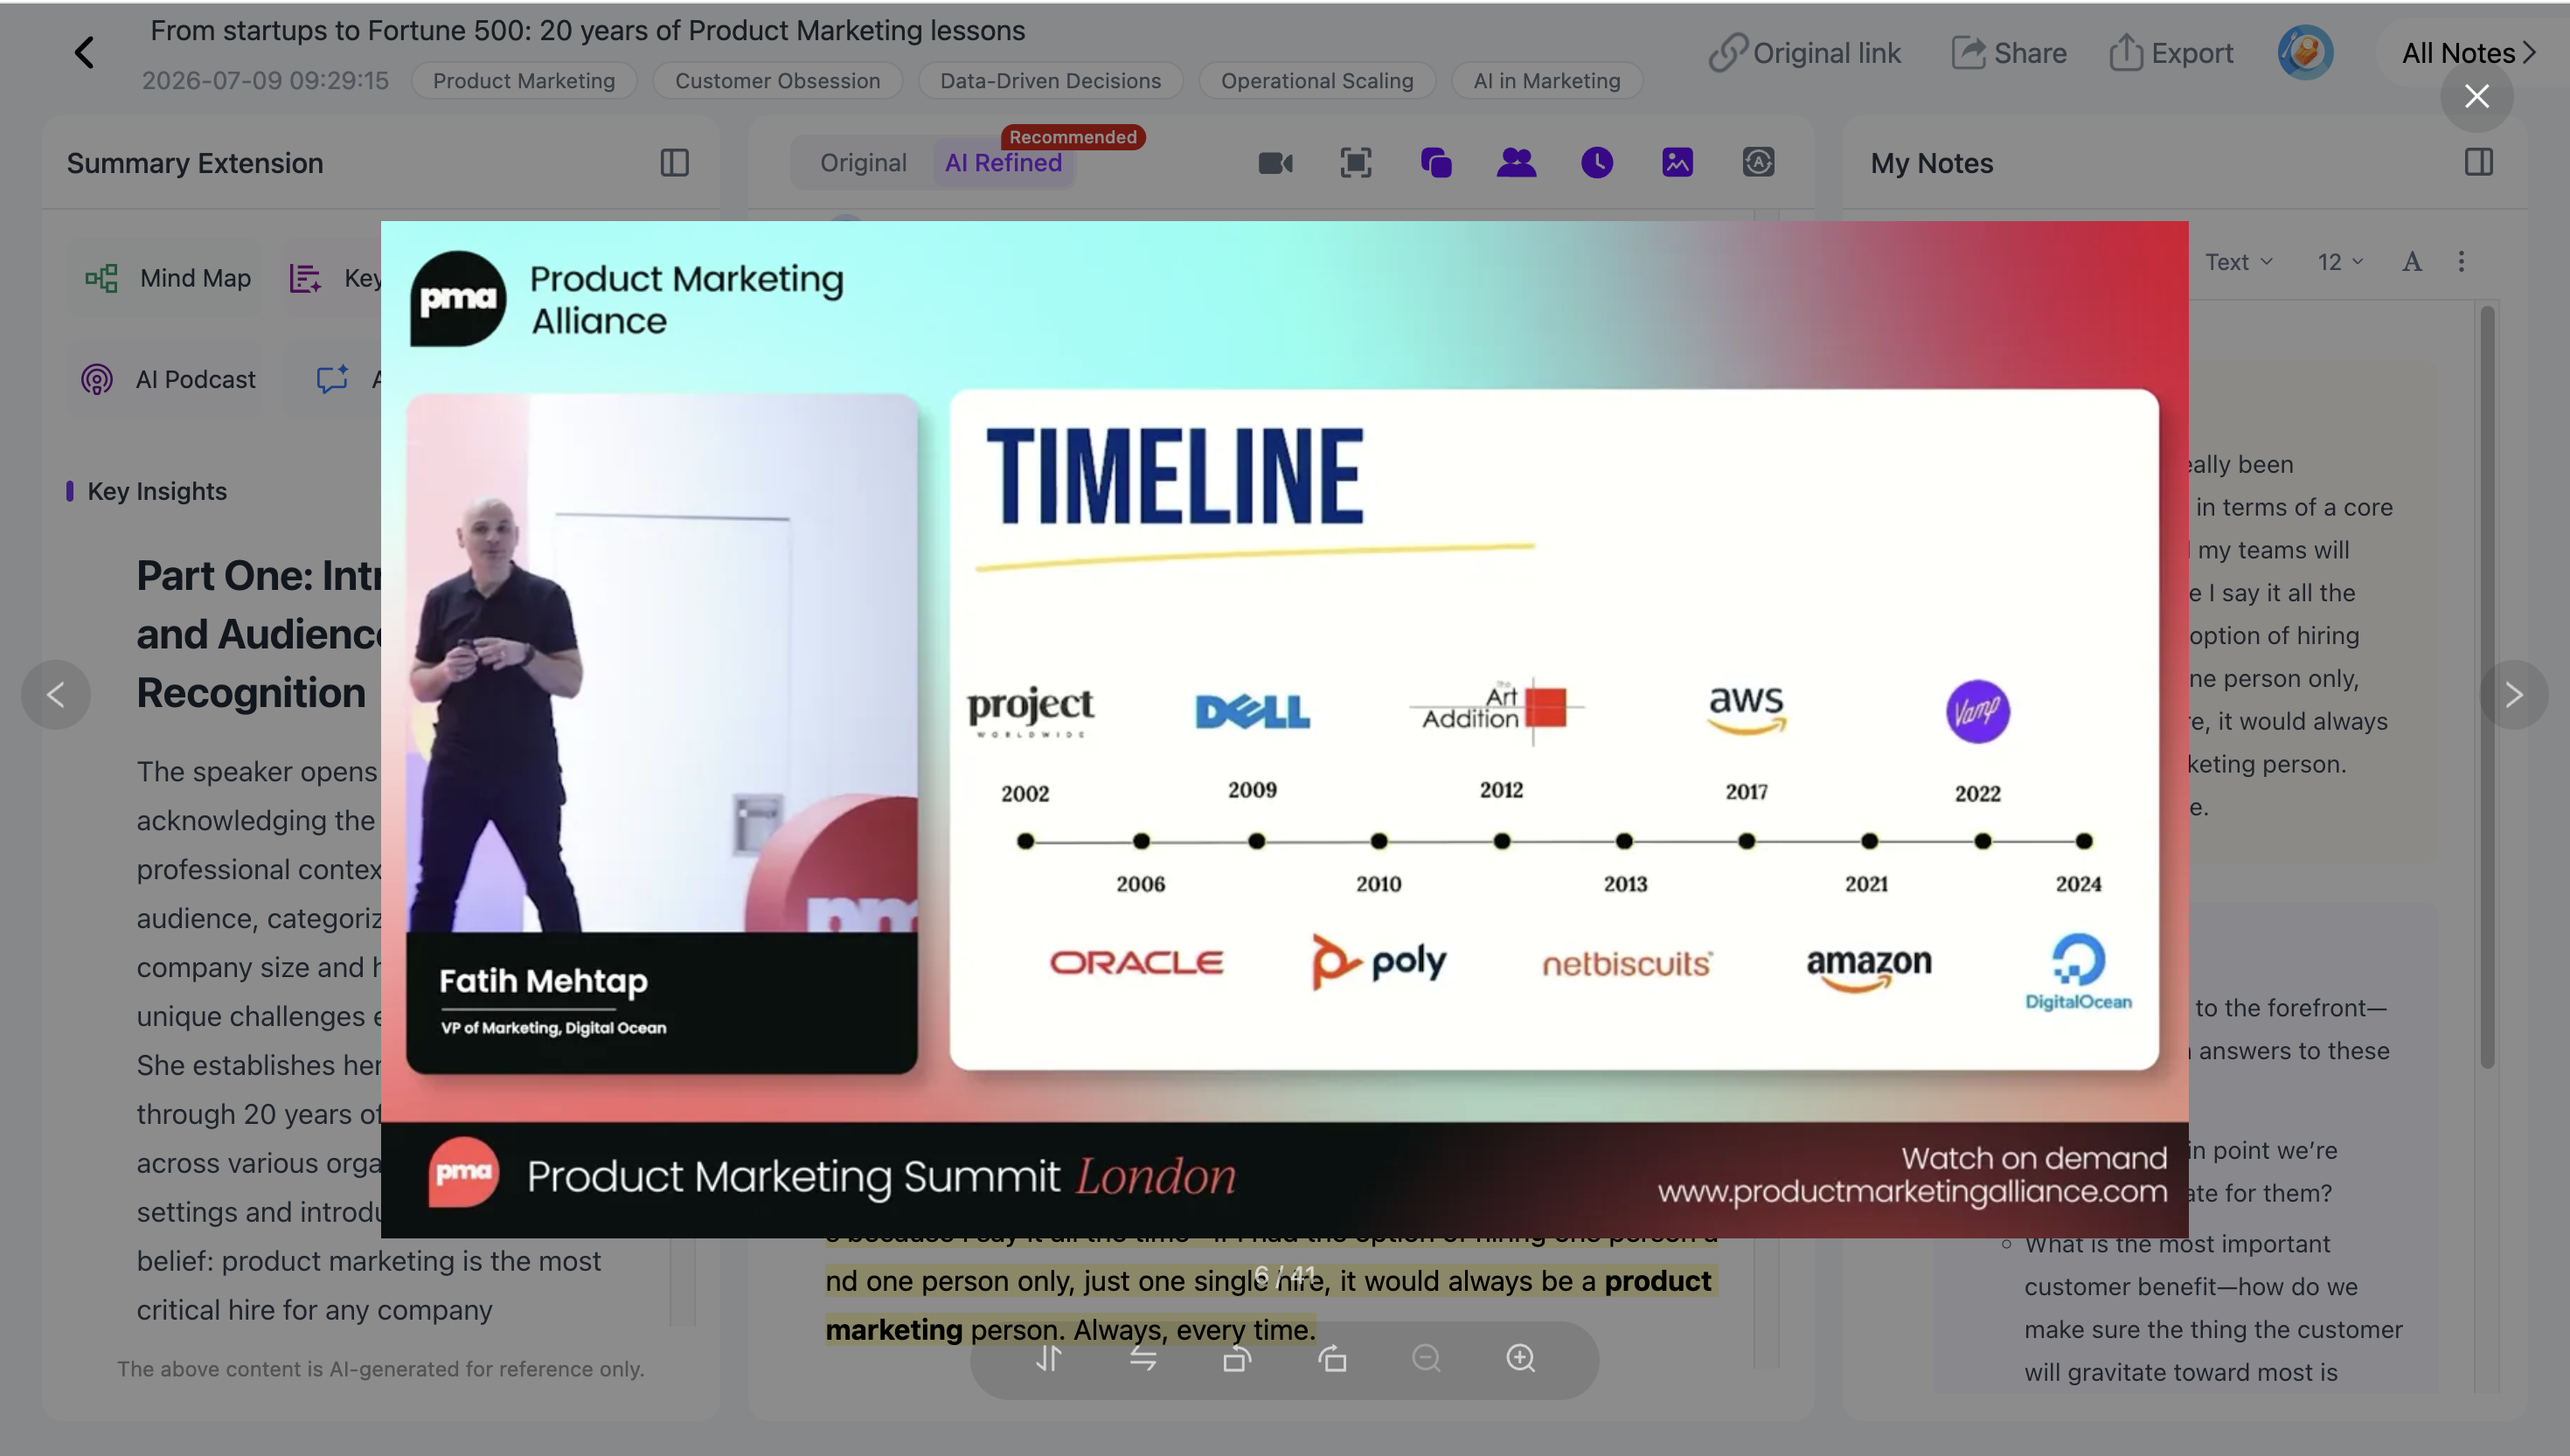
Task: Select the AI in Marketing tag
Action: (1546, 81)
